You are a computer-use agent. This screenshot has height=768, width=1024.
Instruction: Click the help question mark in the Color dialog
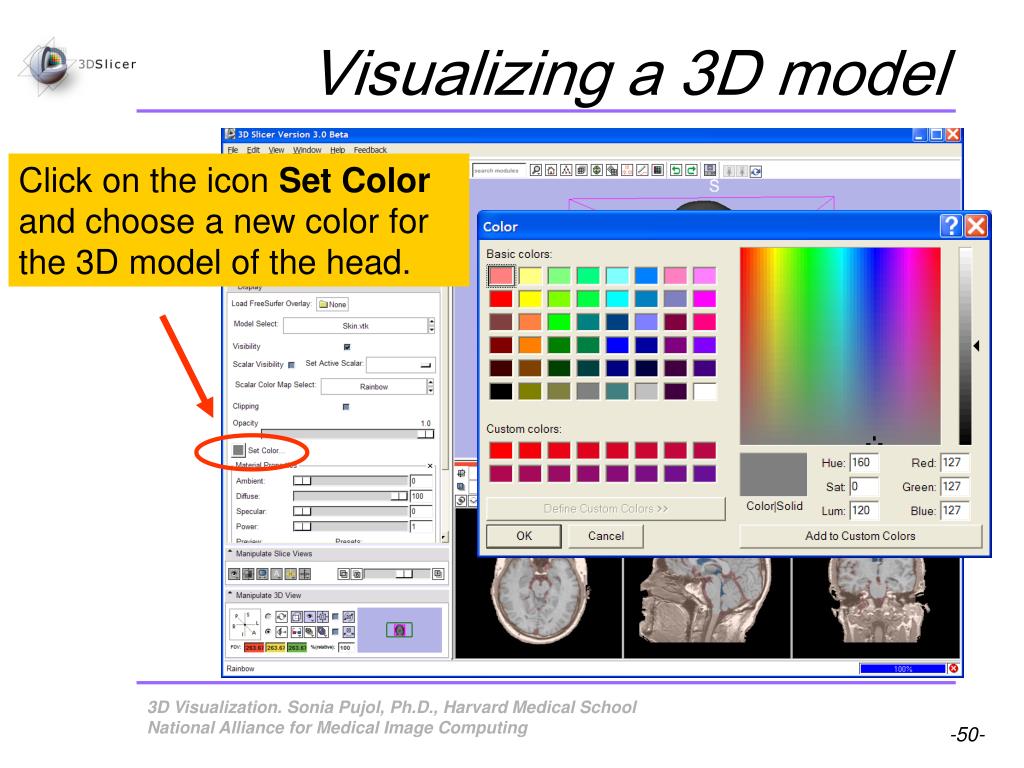tap(951, 226)
